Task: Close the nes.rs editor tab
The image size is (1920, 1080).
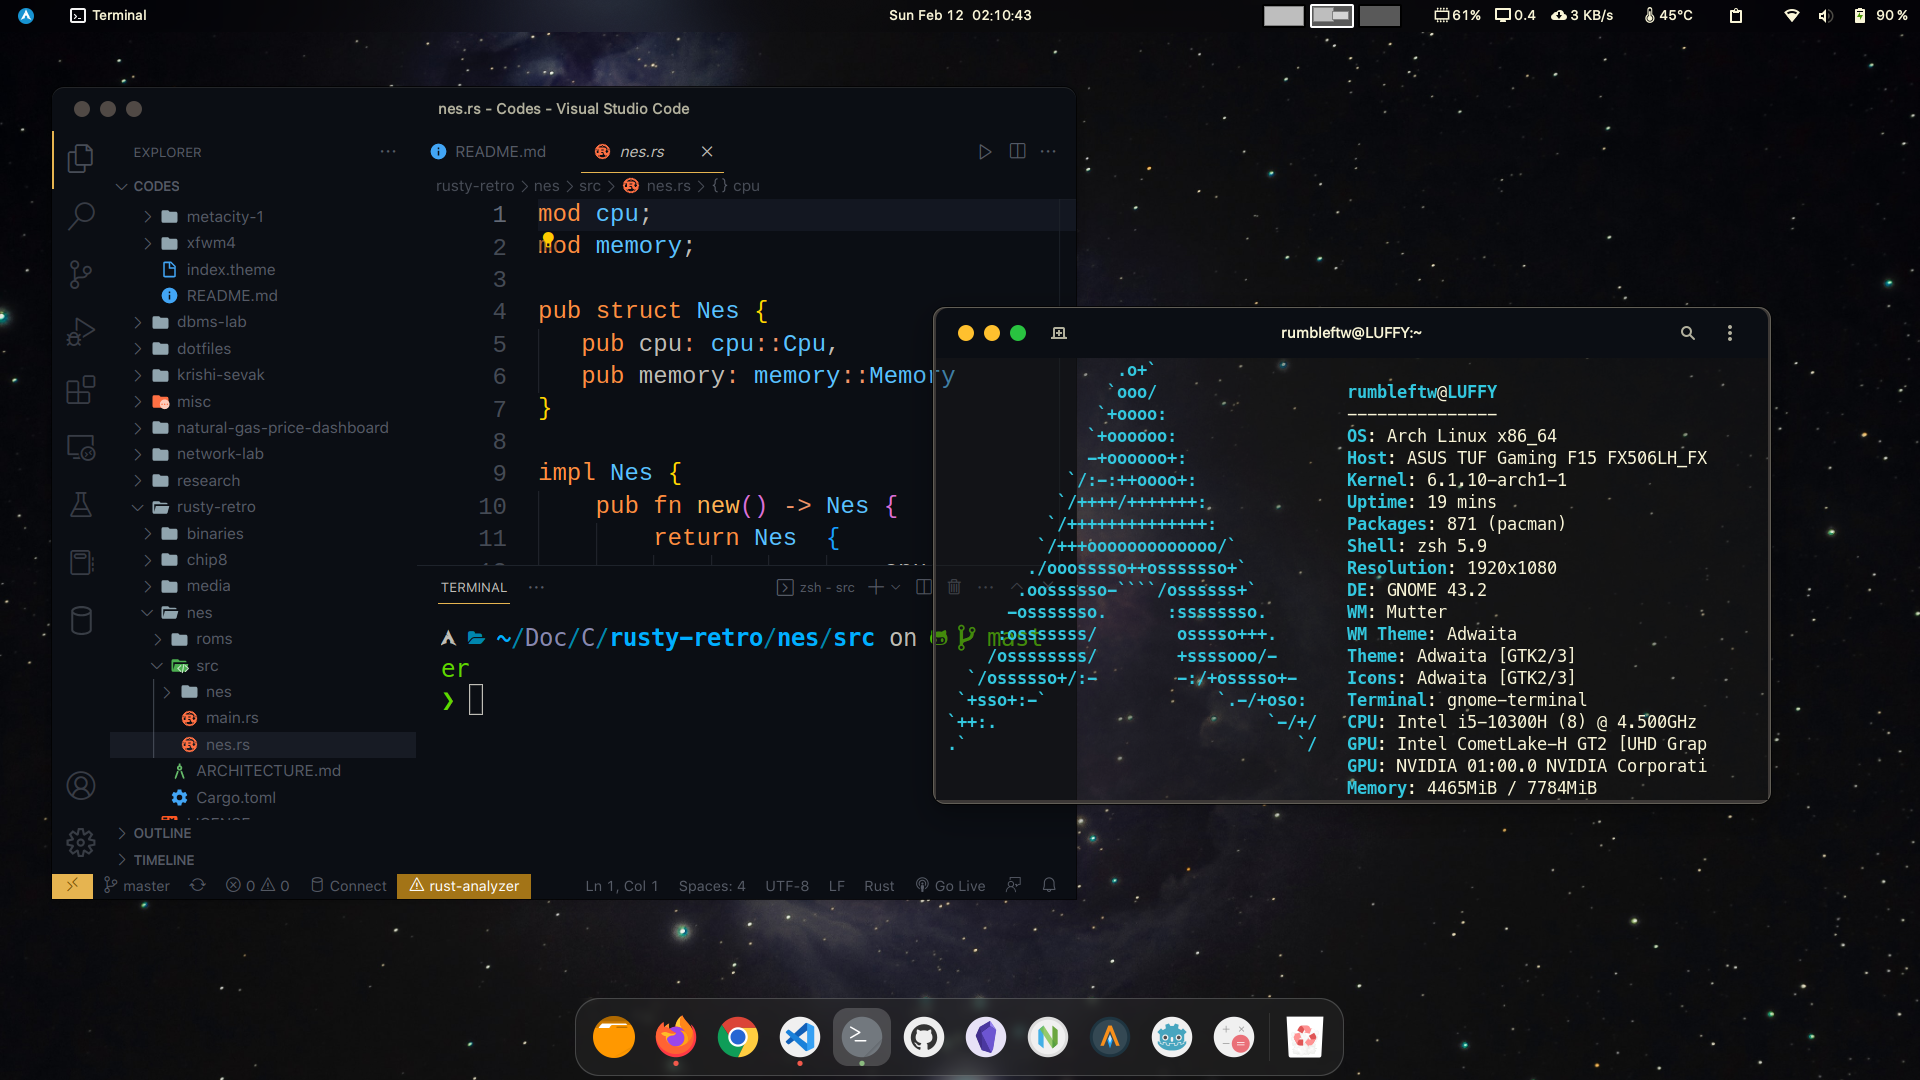Action: tap(707, 151)
